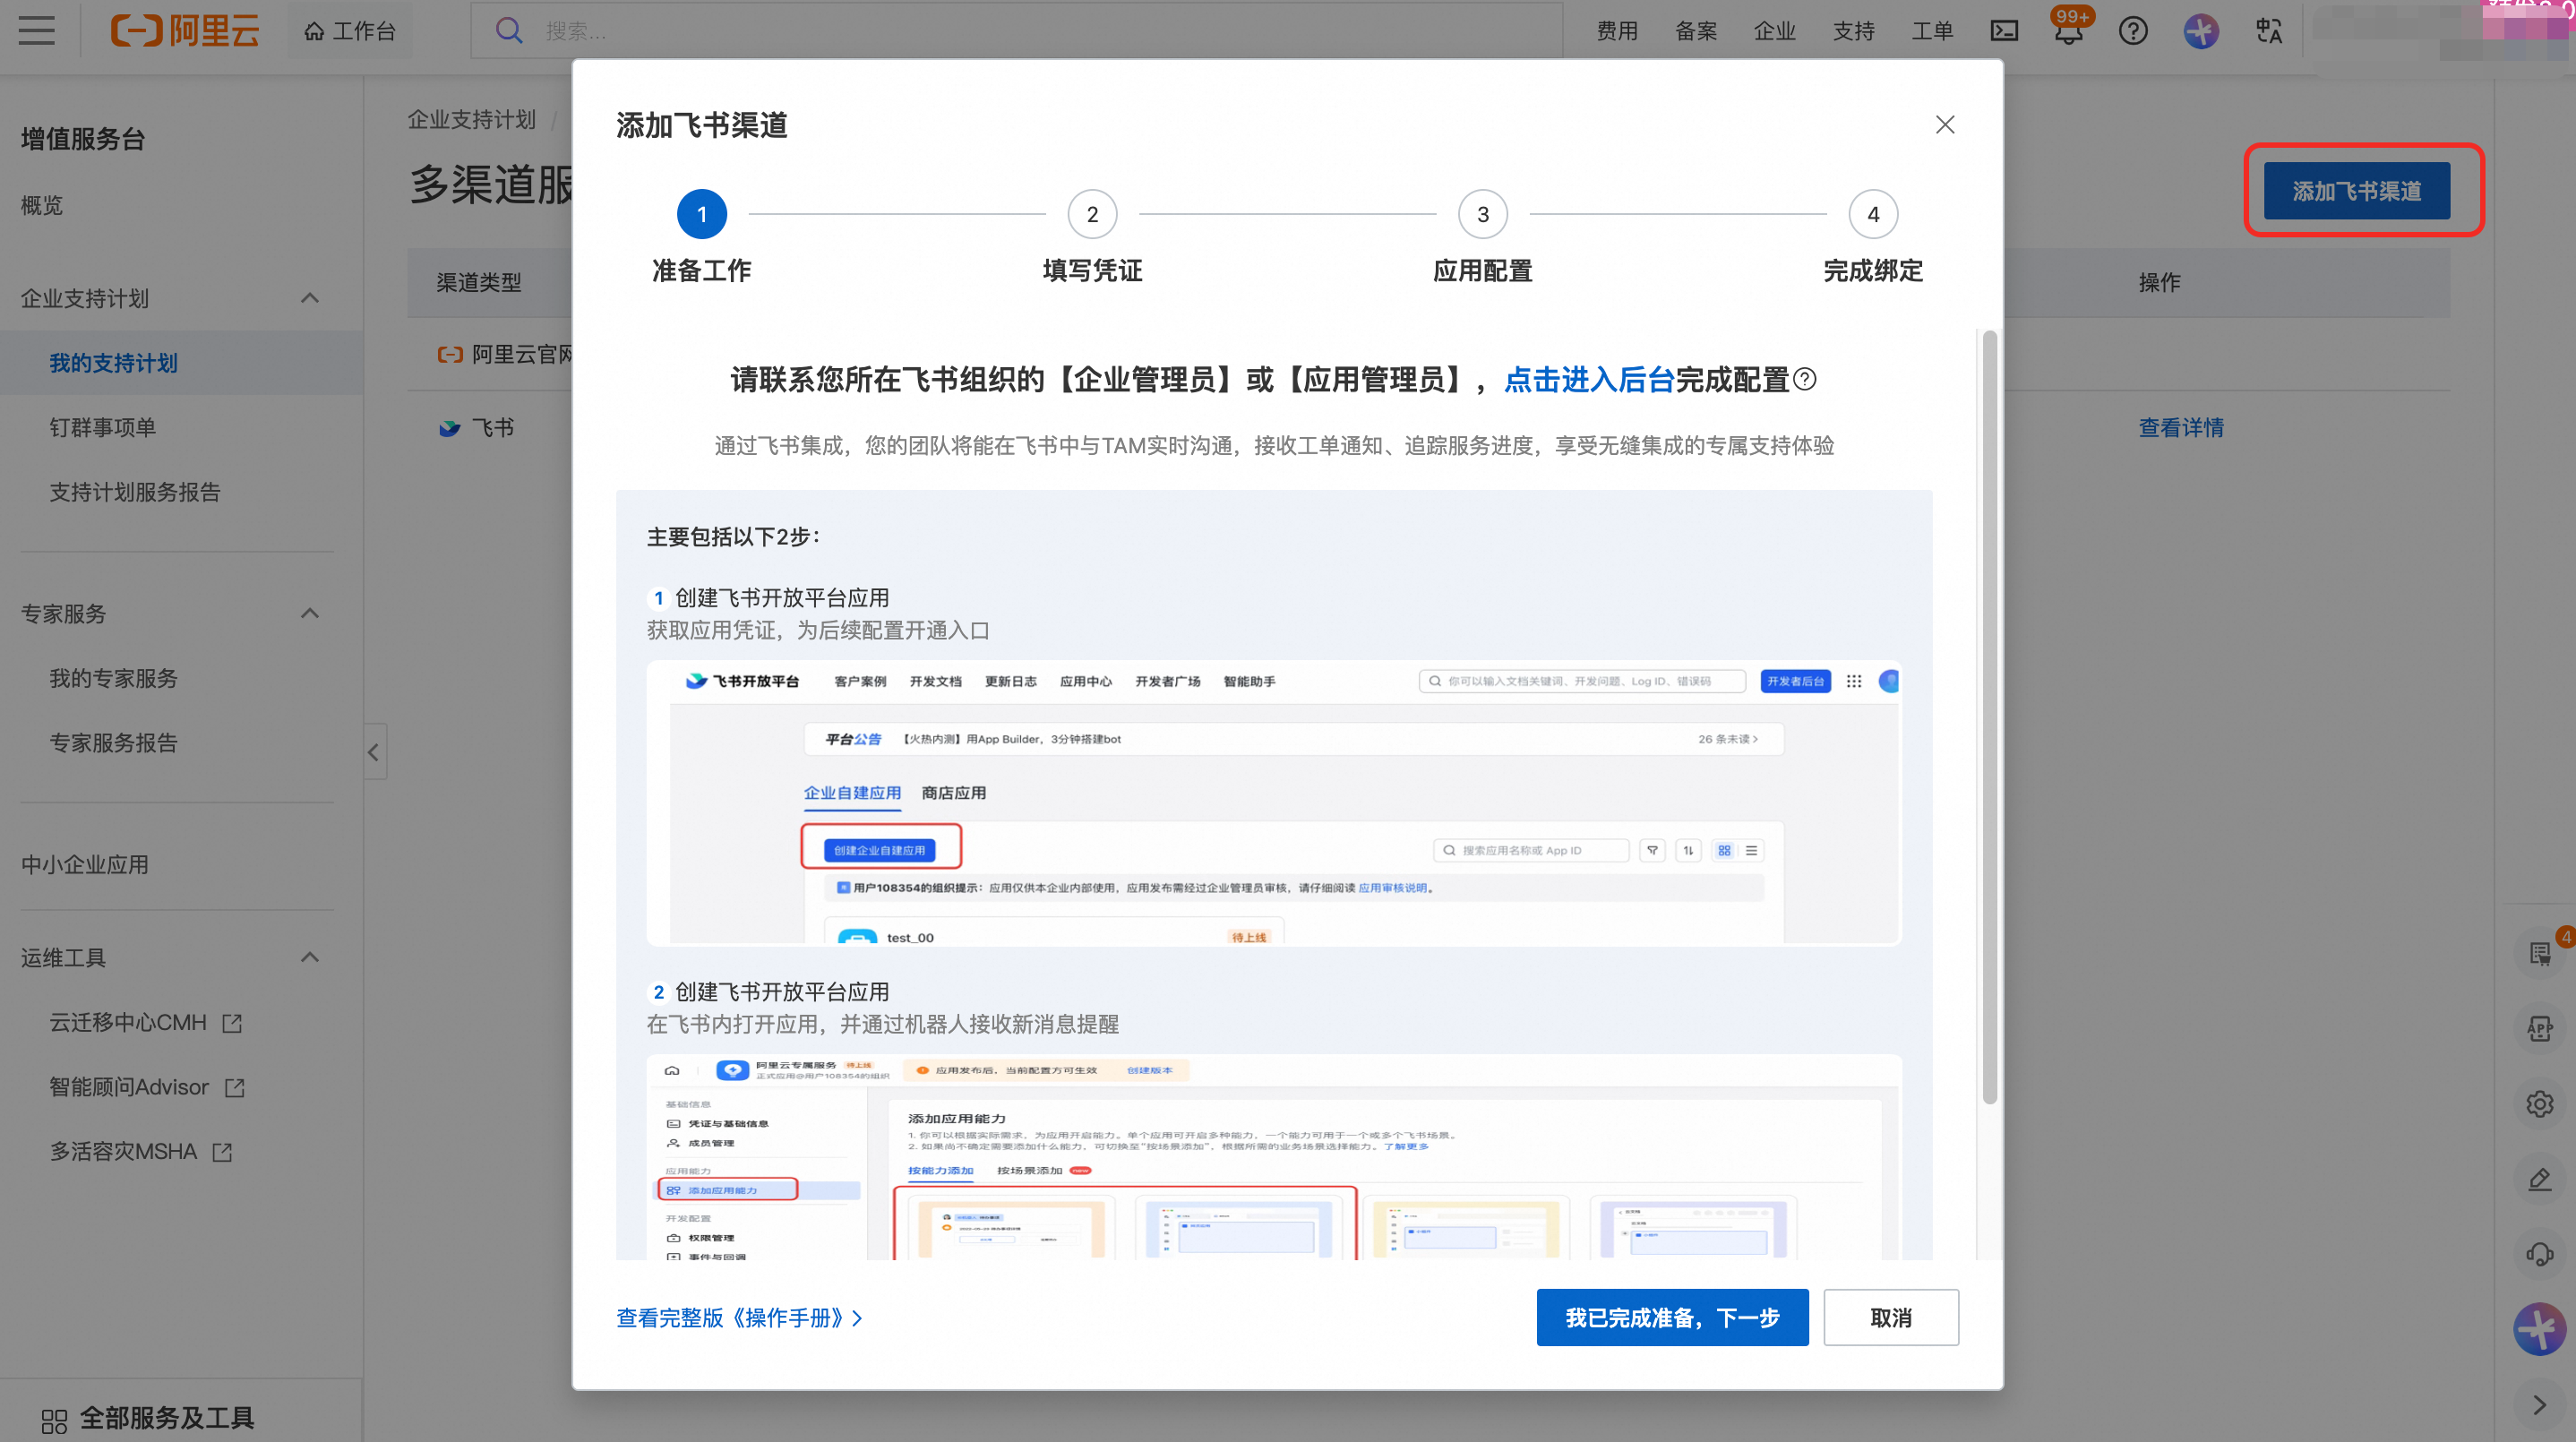Click 我已完成准备，下一步 button
Viewport: 2576px width, 1442px height.
coord(1672,1317)
